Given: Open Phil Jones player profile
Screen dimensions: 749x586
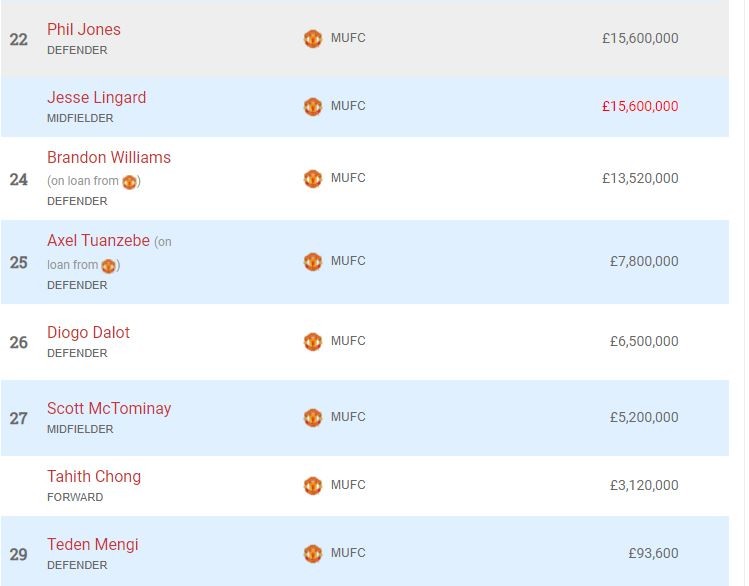Looking at the screenshot, I should point(84,30).
